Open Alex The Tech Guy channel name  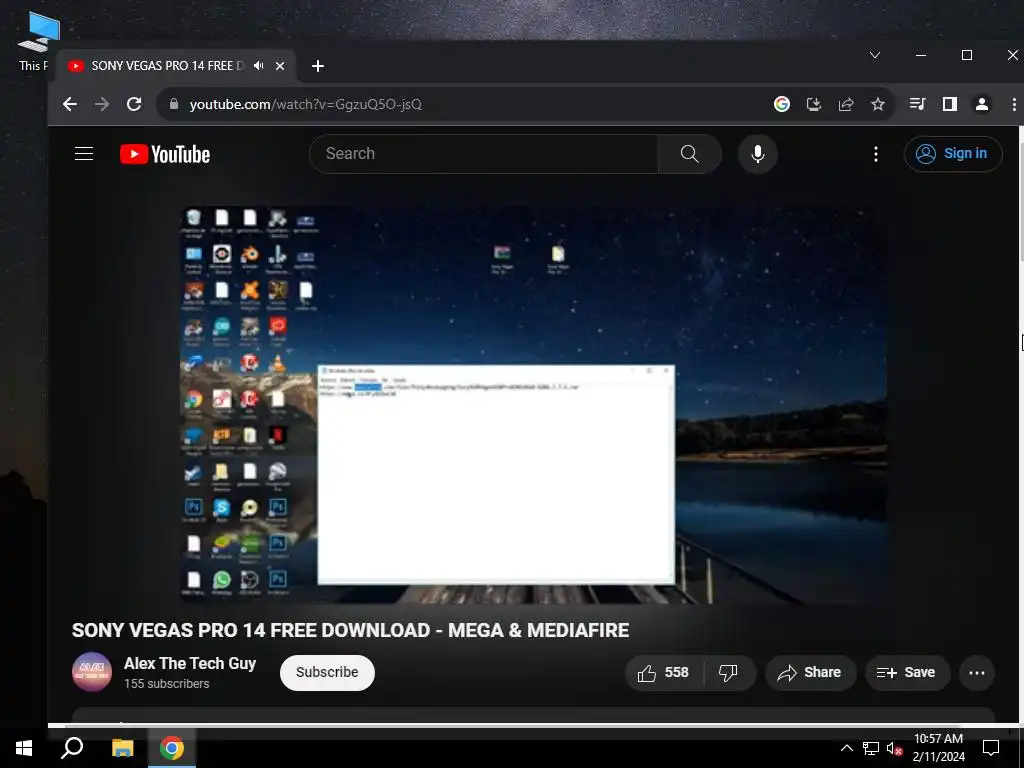click(x=190, y=664)
